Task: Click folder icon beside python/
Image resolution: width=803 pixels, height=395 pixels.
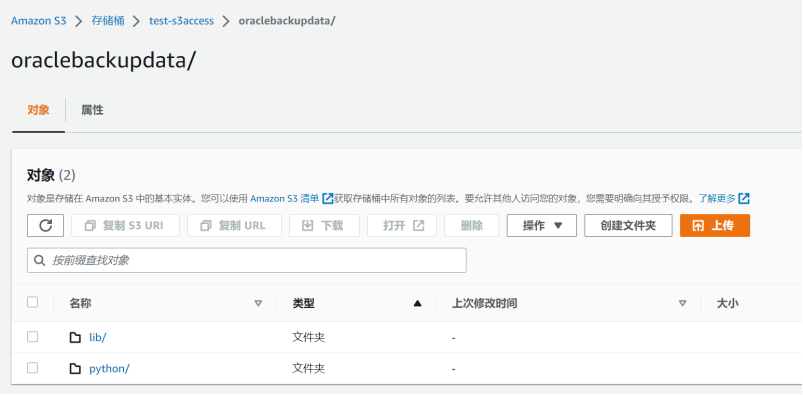Action: (75, 368)
